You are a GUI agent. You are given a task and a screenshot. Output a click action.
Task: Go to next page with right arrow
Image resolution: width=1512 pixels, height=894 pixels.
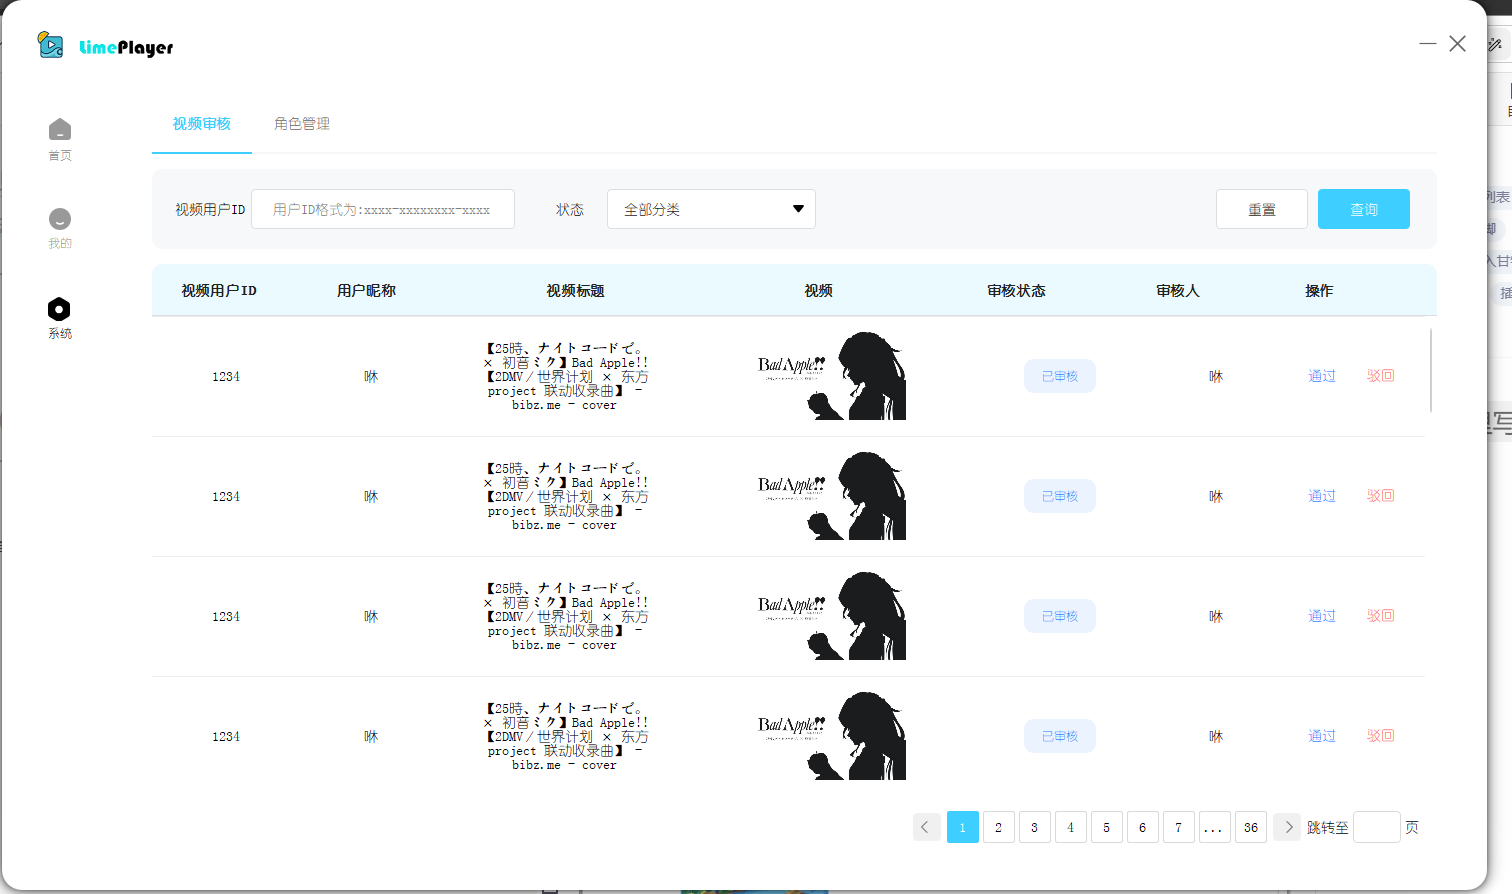coord(1288,827)
